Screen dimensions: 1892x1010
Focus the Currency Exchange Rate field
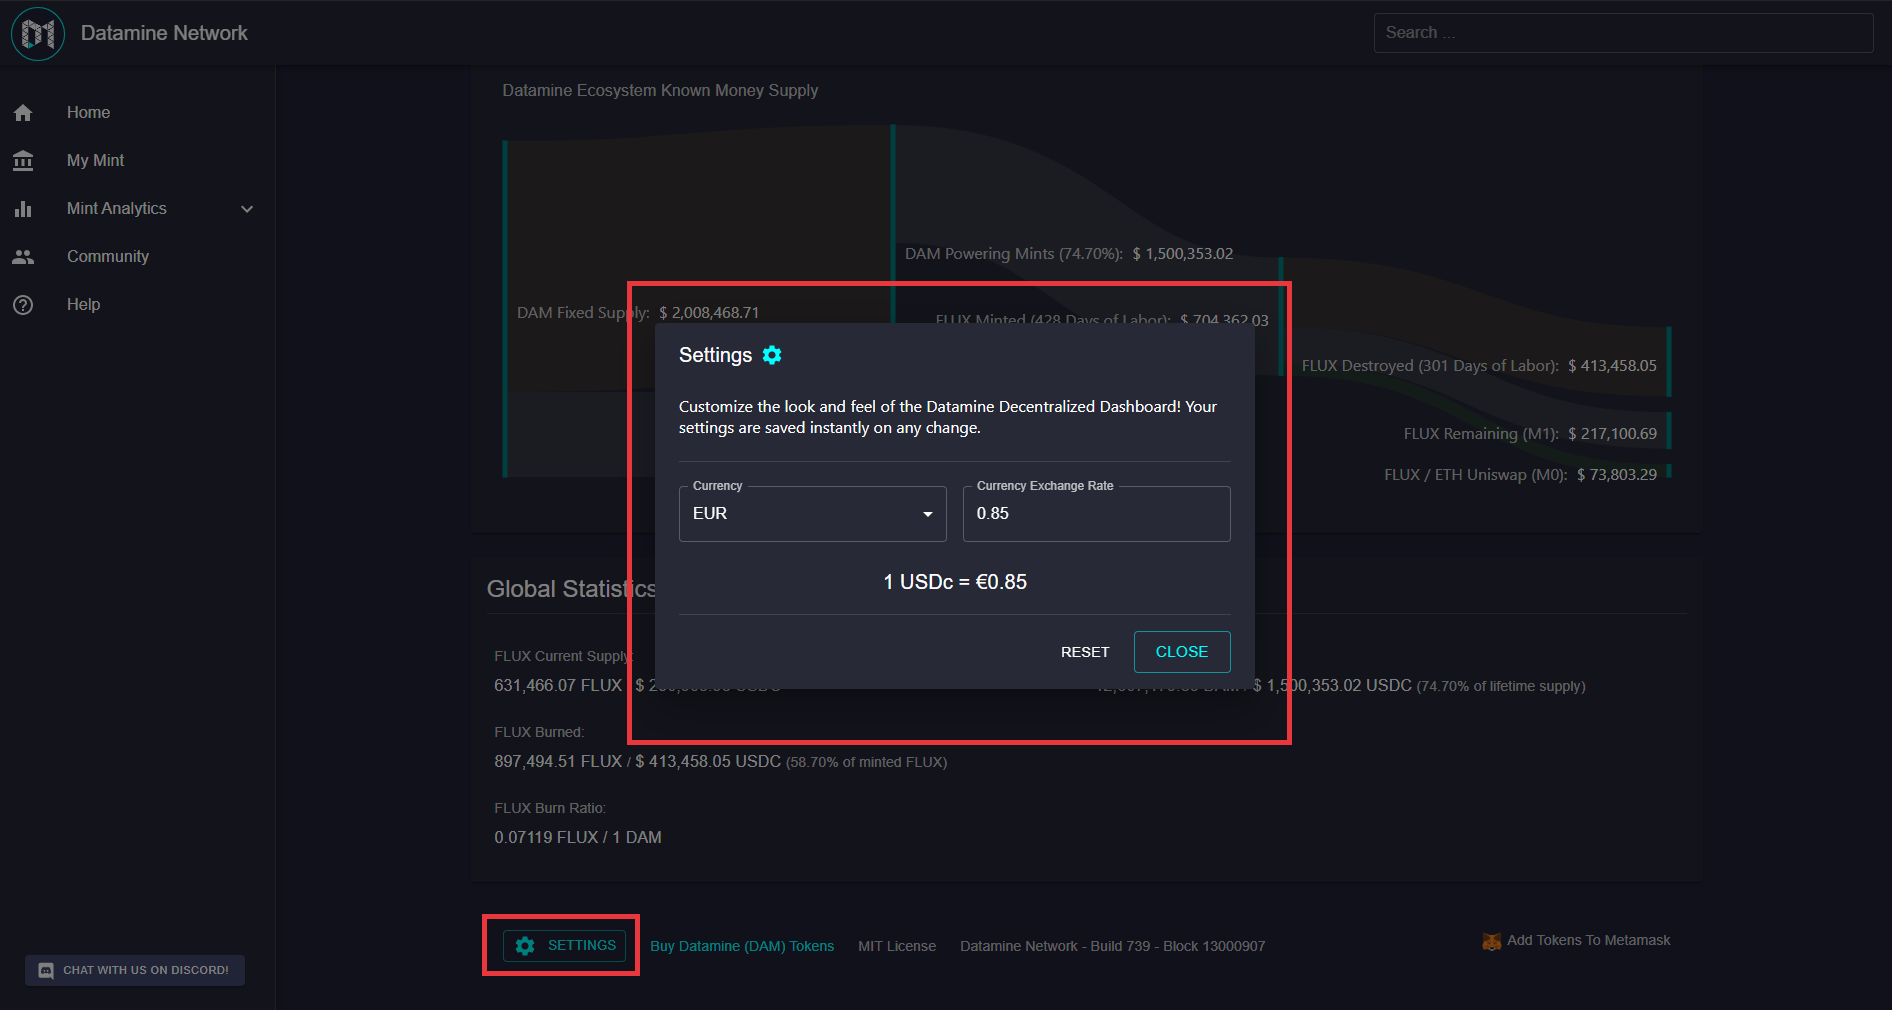(1096, 514)
